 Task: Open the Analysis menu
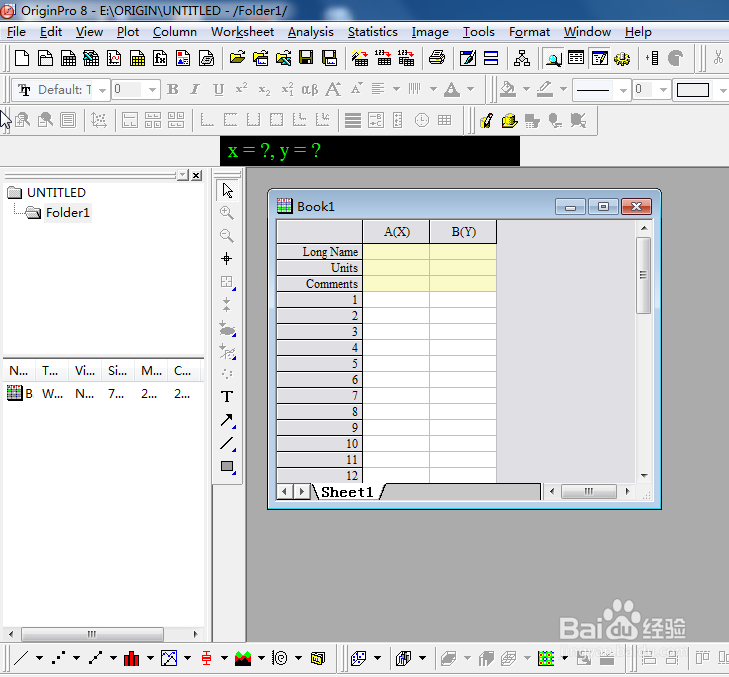[x=311, y=32]
